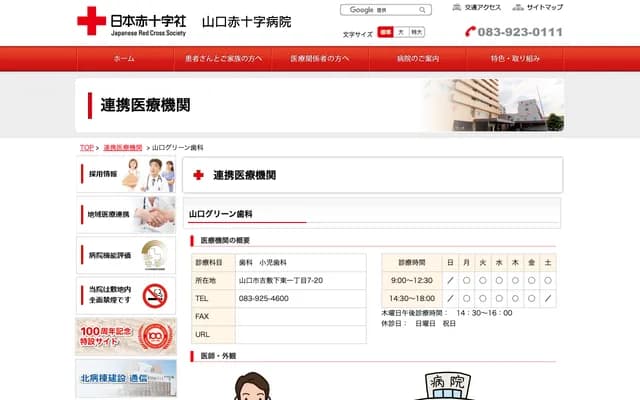Open the 病院機能評価 badge banner
This screenshot has width=640, height=400.
coord(126,255)
